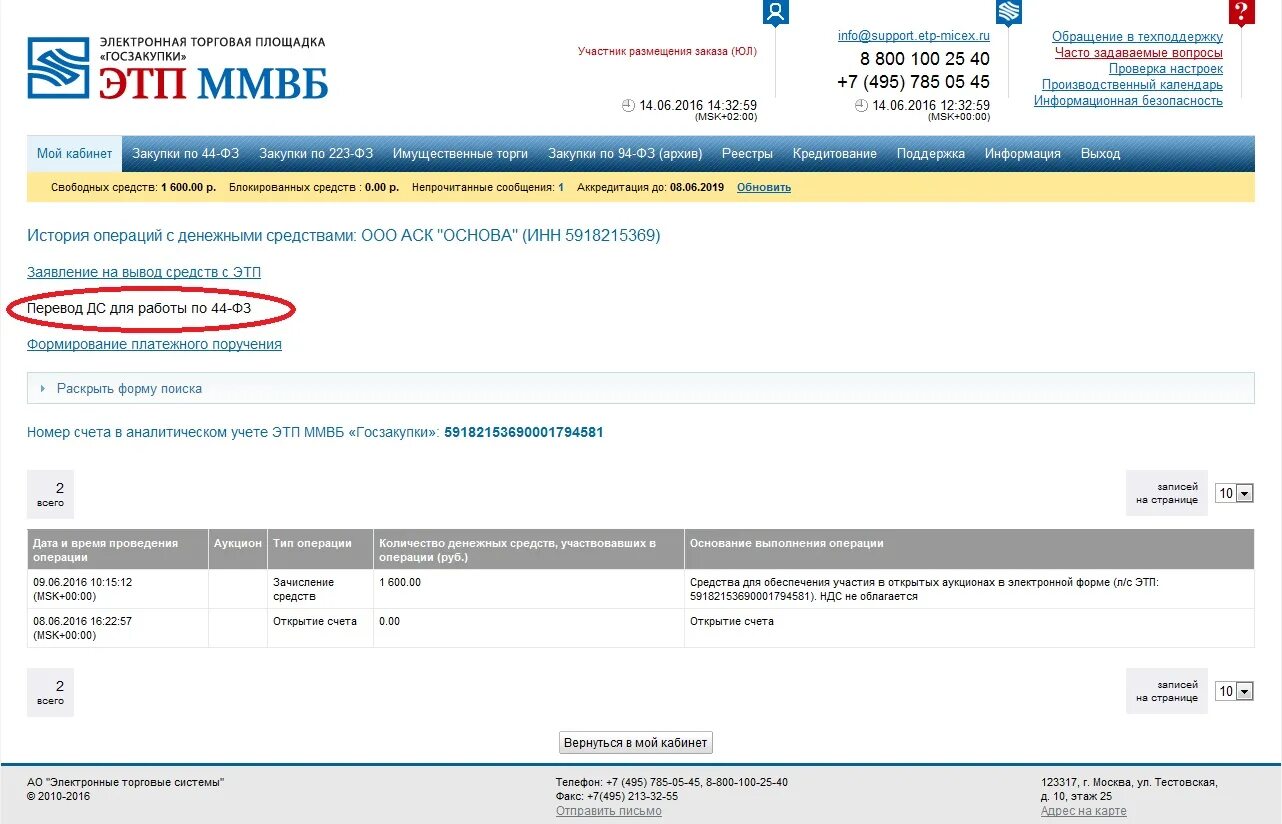Click the 0.00 amount cell
This screenshot has width=1282, height=824.
click(x=529, y=628)
